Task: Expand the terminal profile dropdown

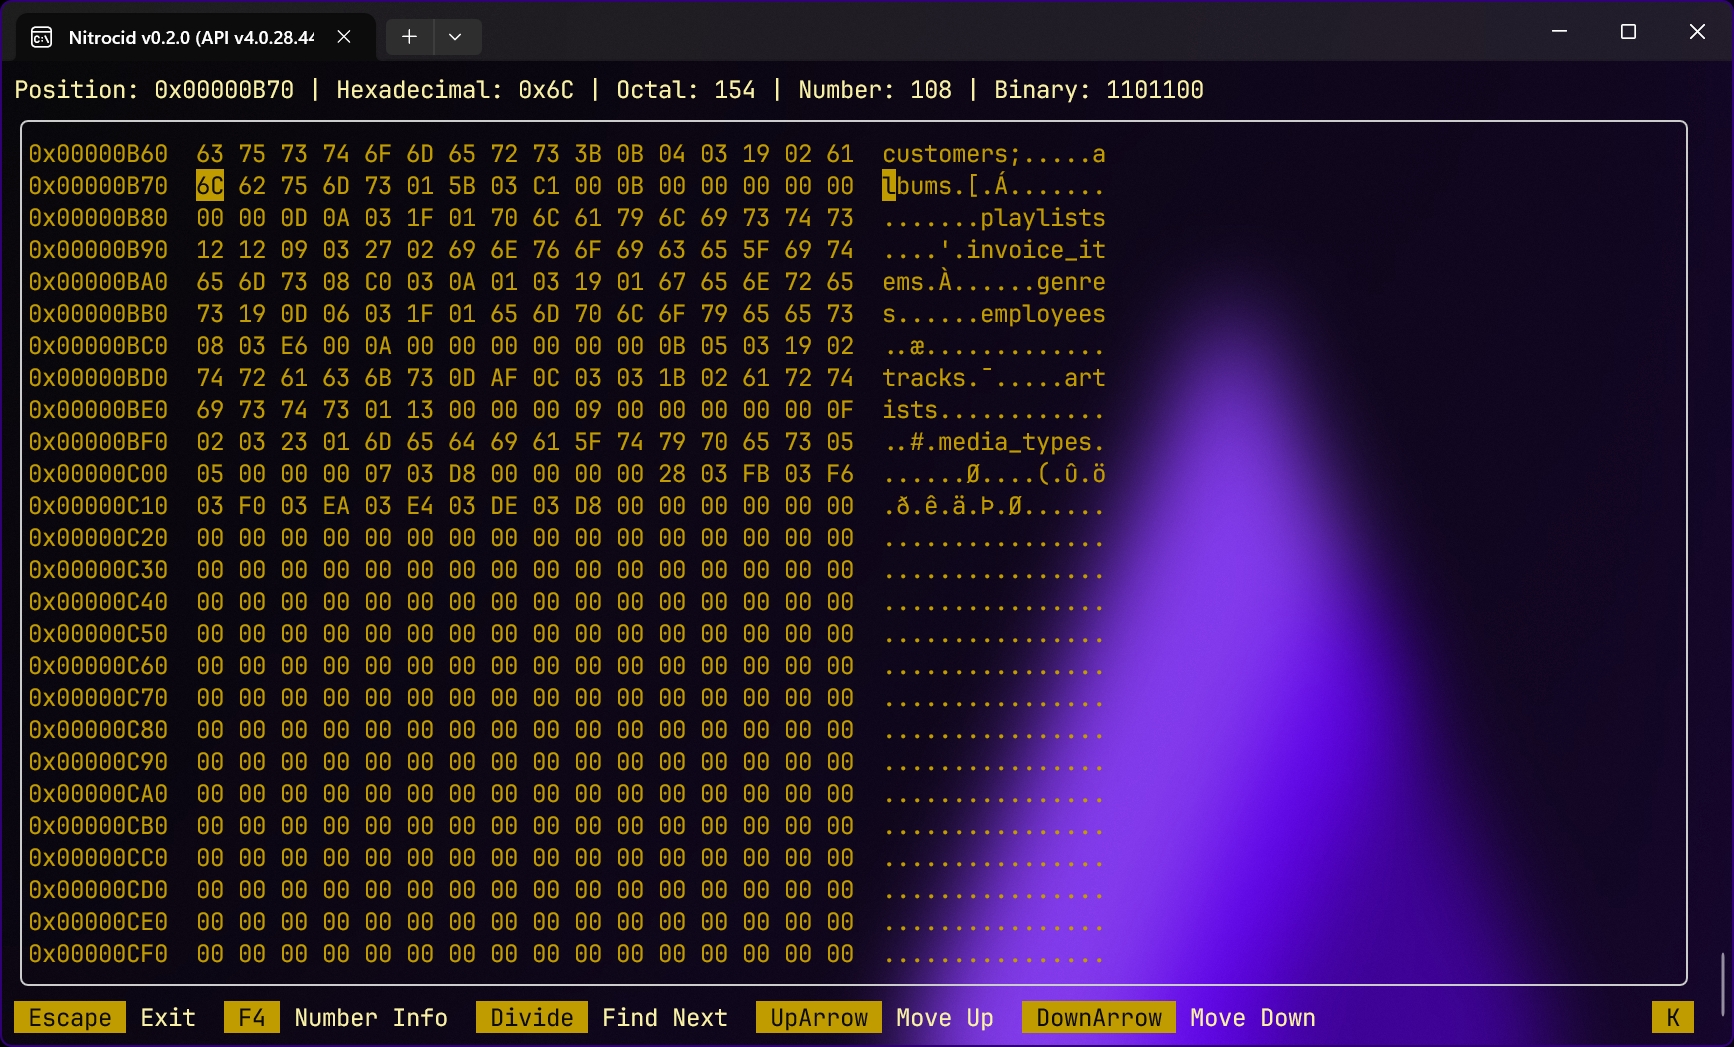Action: tap(455, 37)
